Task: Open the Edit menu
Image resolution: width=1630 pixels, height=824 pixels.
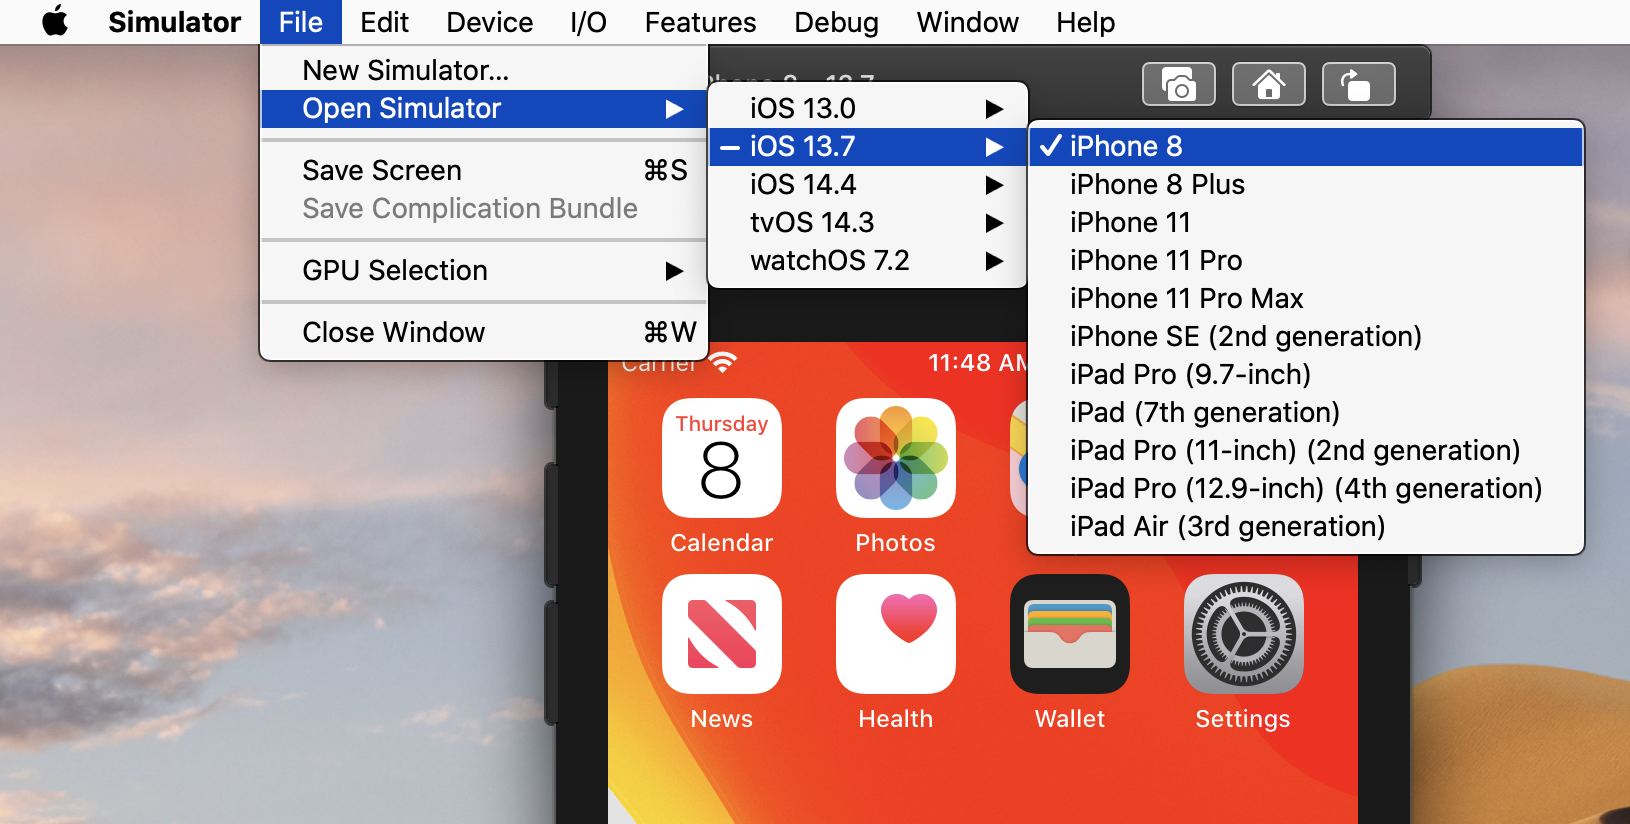Action: [384, 22]
